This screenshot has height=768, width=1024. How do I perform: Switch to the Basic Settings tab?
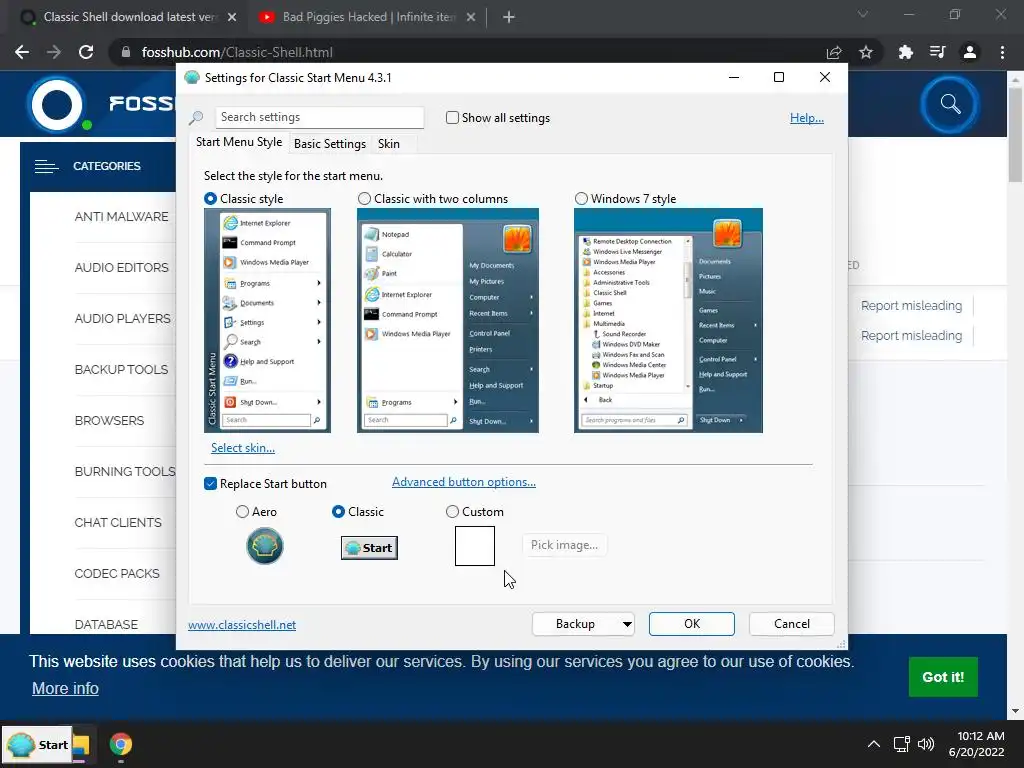click(330, 144)
